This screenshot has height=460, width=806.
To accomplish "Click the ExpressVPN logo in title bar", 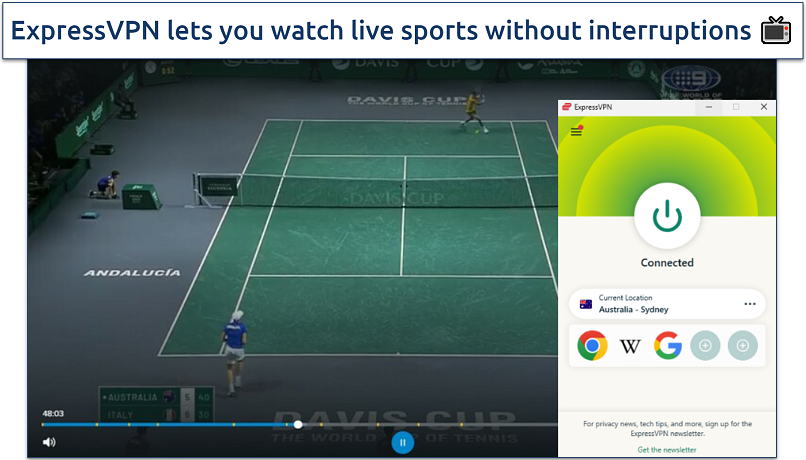I will point(566,107).
